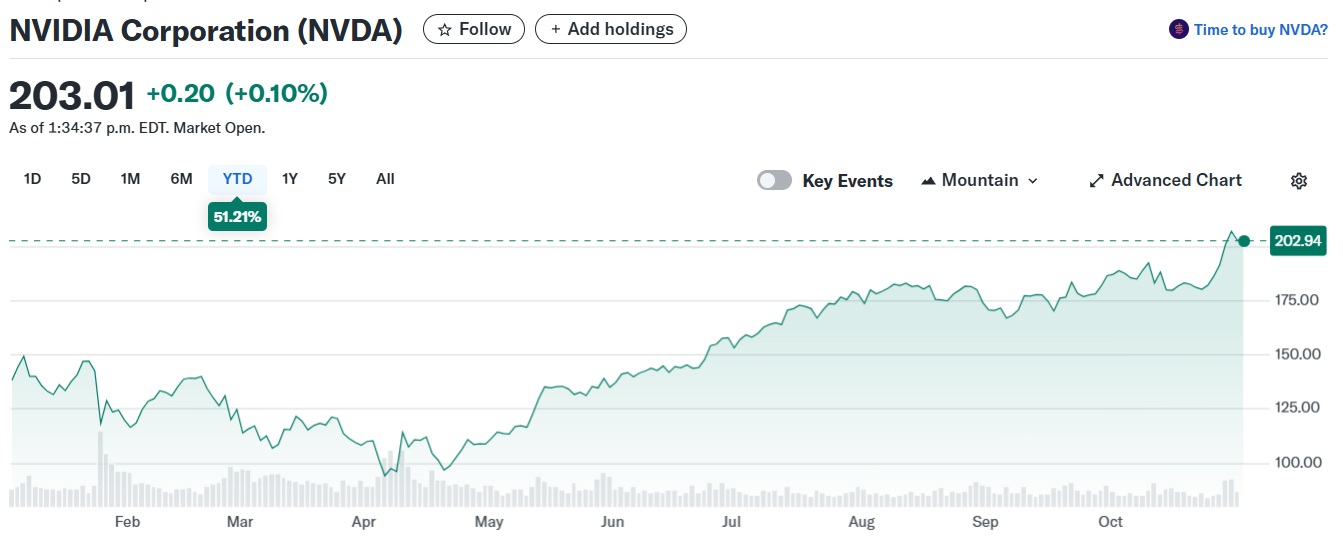Screen dimensions: 1343x545
Task: Click the 202.94 price label on chart
Action: coord(1298,241)
